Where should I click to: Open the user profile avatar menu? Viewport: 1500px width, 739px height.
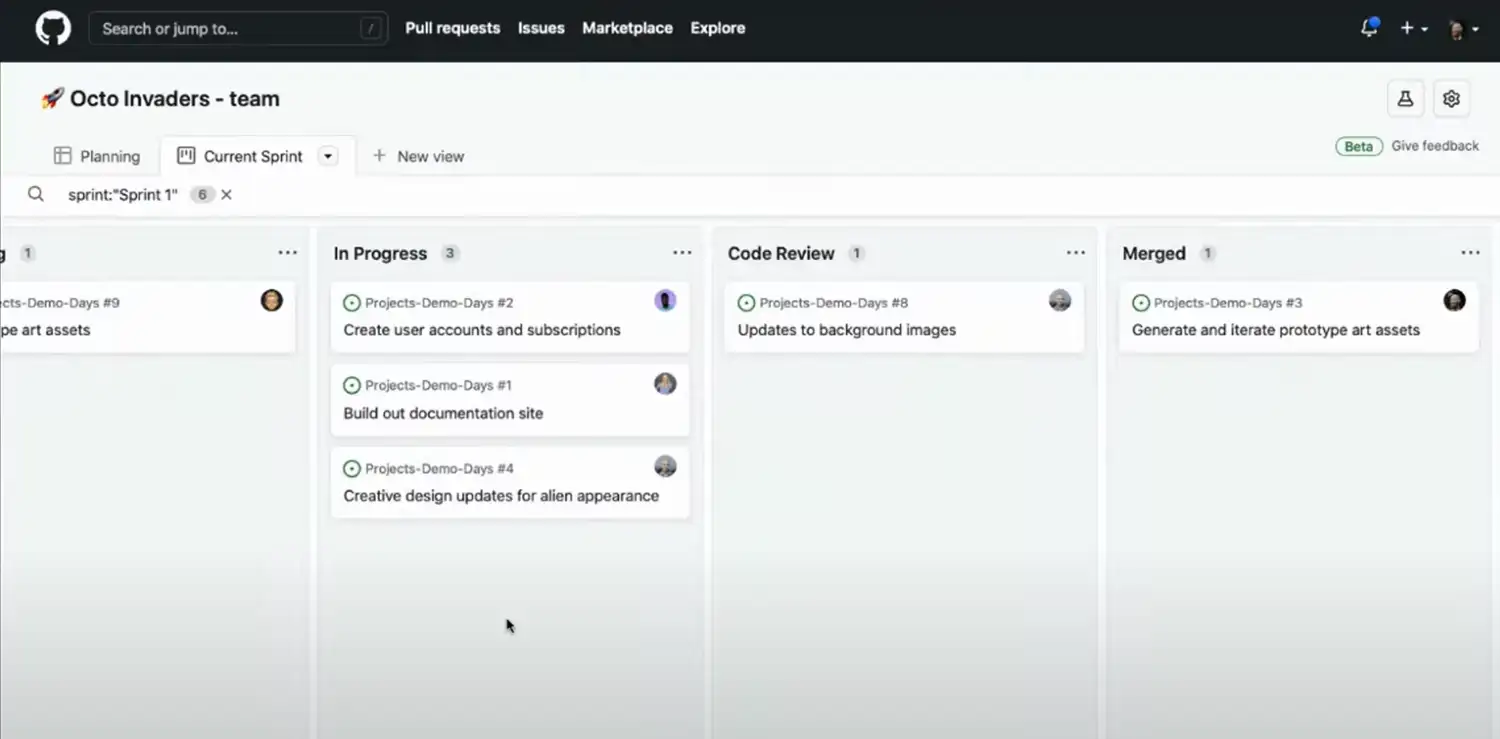[1463, 29]
